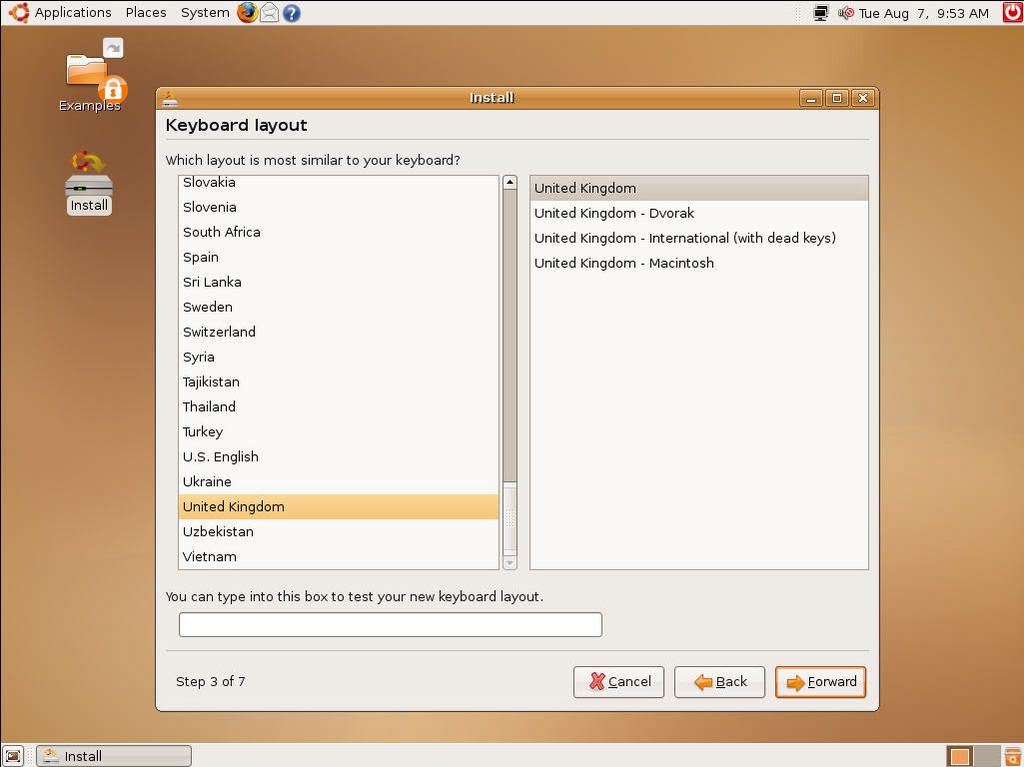The image size is (1024, 767).
Task: Open the blue Help icon
Action: (x=291, y=12)
